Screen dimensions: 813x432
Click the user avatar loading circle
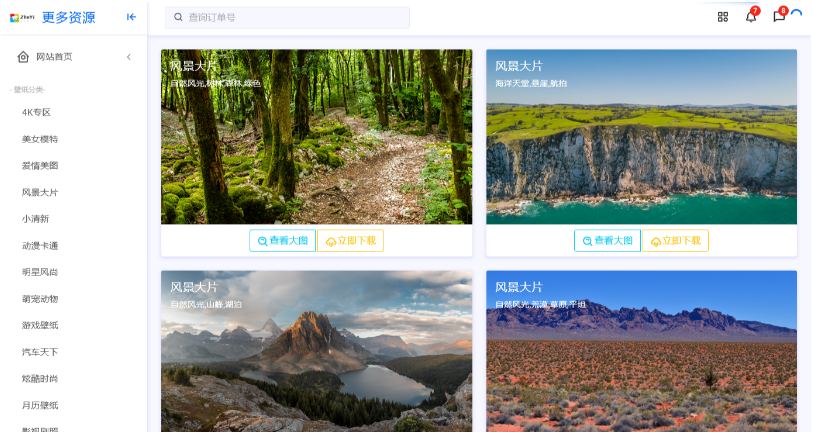796,15
